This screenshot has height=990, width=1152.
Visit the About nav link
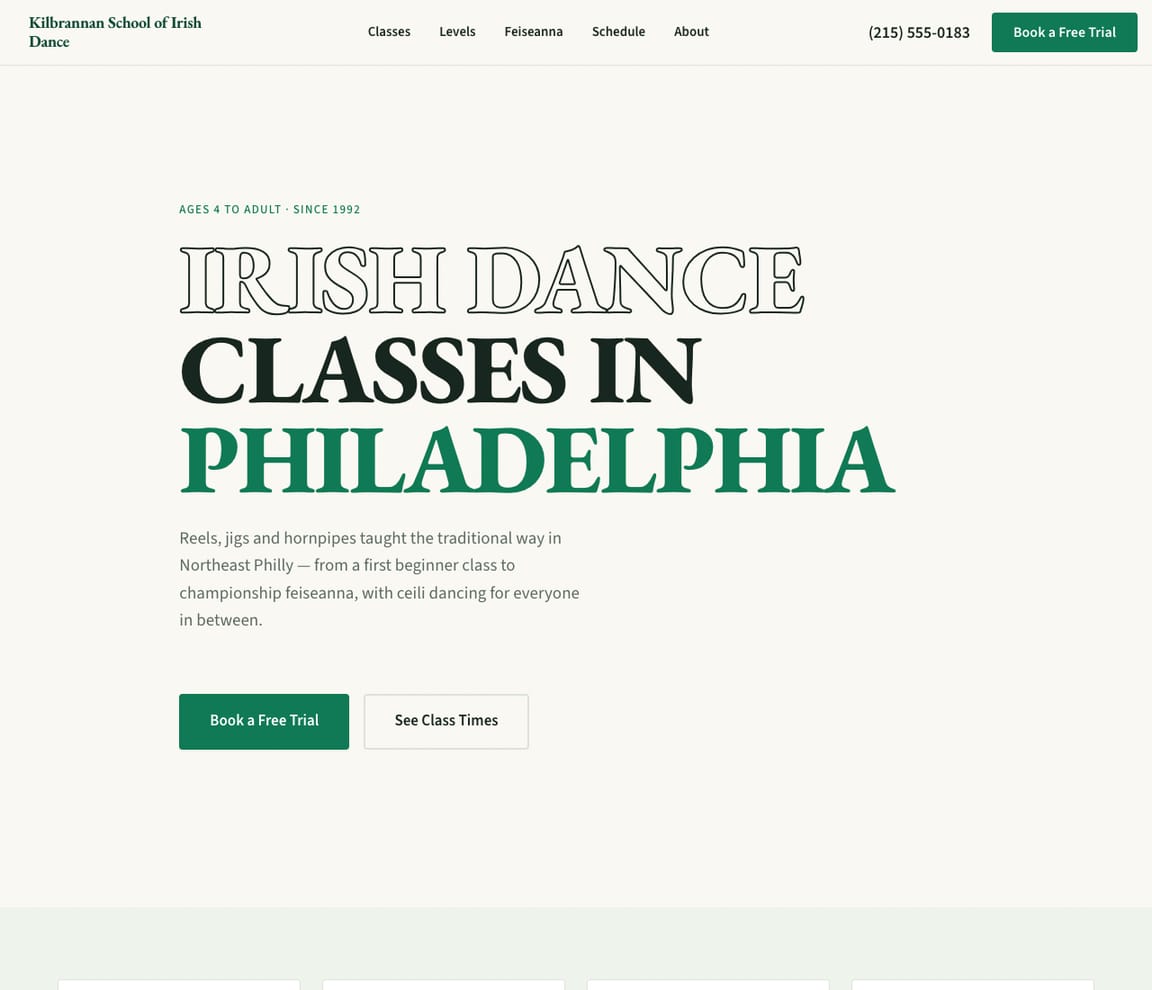[x=691, y=32]
